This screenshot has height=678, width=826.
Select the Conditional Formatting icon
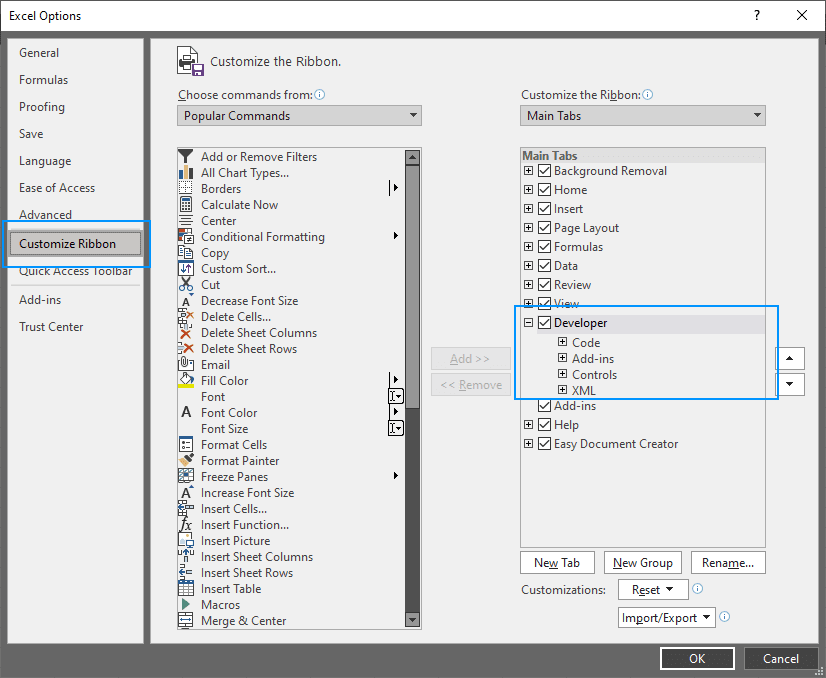click(186, 237)
